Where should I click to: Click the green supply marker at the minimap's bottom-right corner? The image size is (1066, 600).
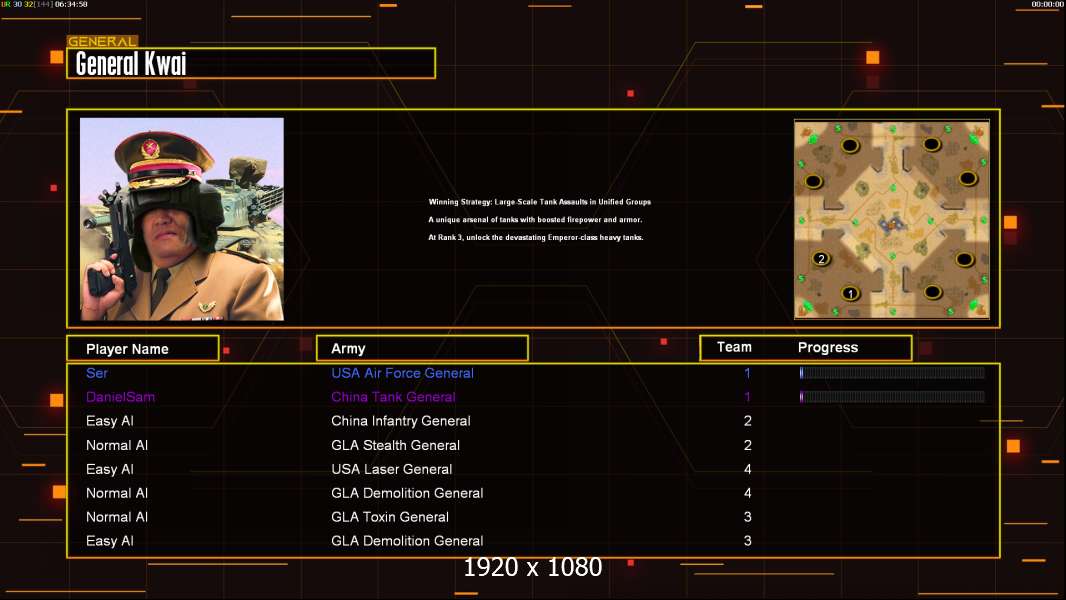(973, 305)
